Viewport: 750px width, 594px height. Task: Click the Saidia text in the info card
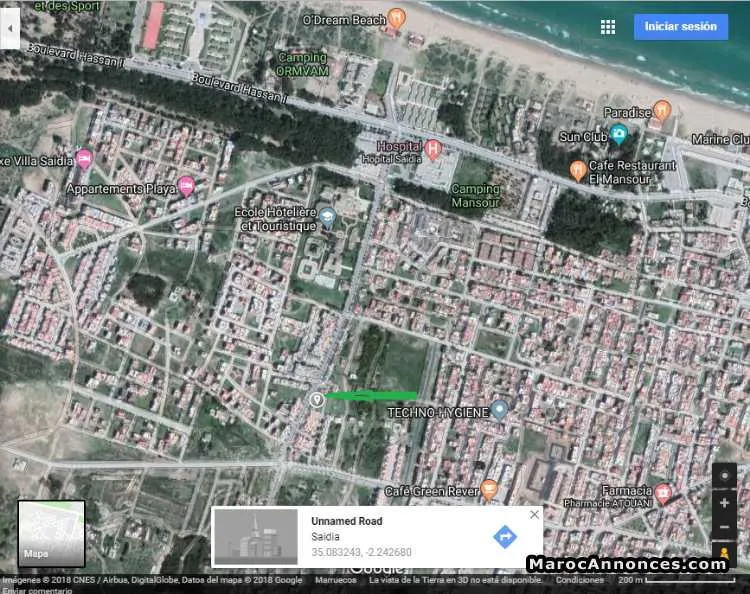[x=325, y=537]
